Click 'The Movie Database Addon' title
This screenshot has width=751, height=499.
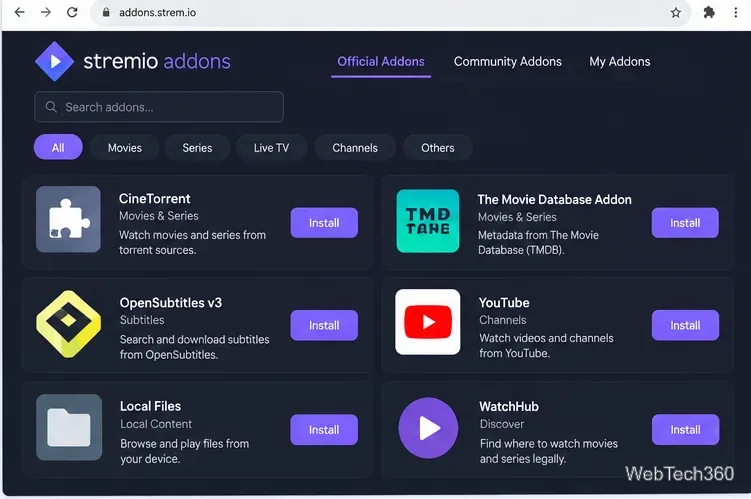coord(555,200)
